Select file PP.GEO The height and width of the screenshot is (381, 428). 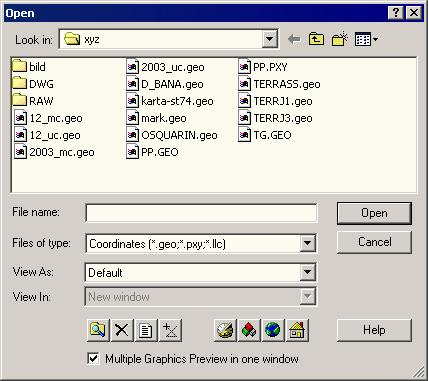point(153,152)
